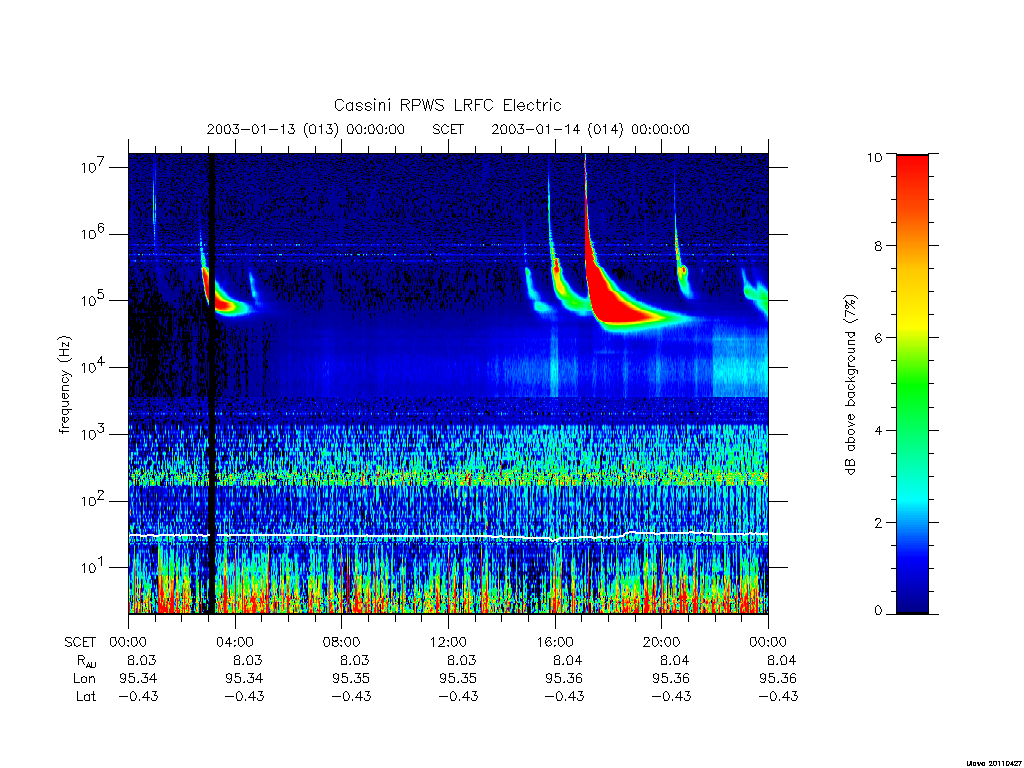Click the Lon value 95.35 under 12:00
The height and width of the screenshot is (768, 1024).
[458, 678]
